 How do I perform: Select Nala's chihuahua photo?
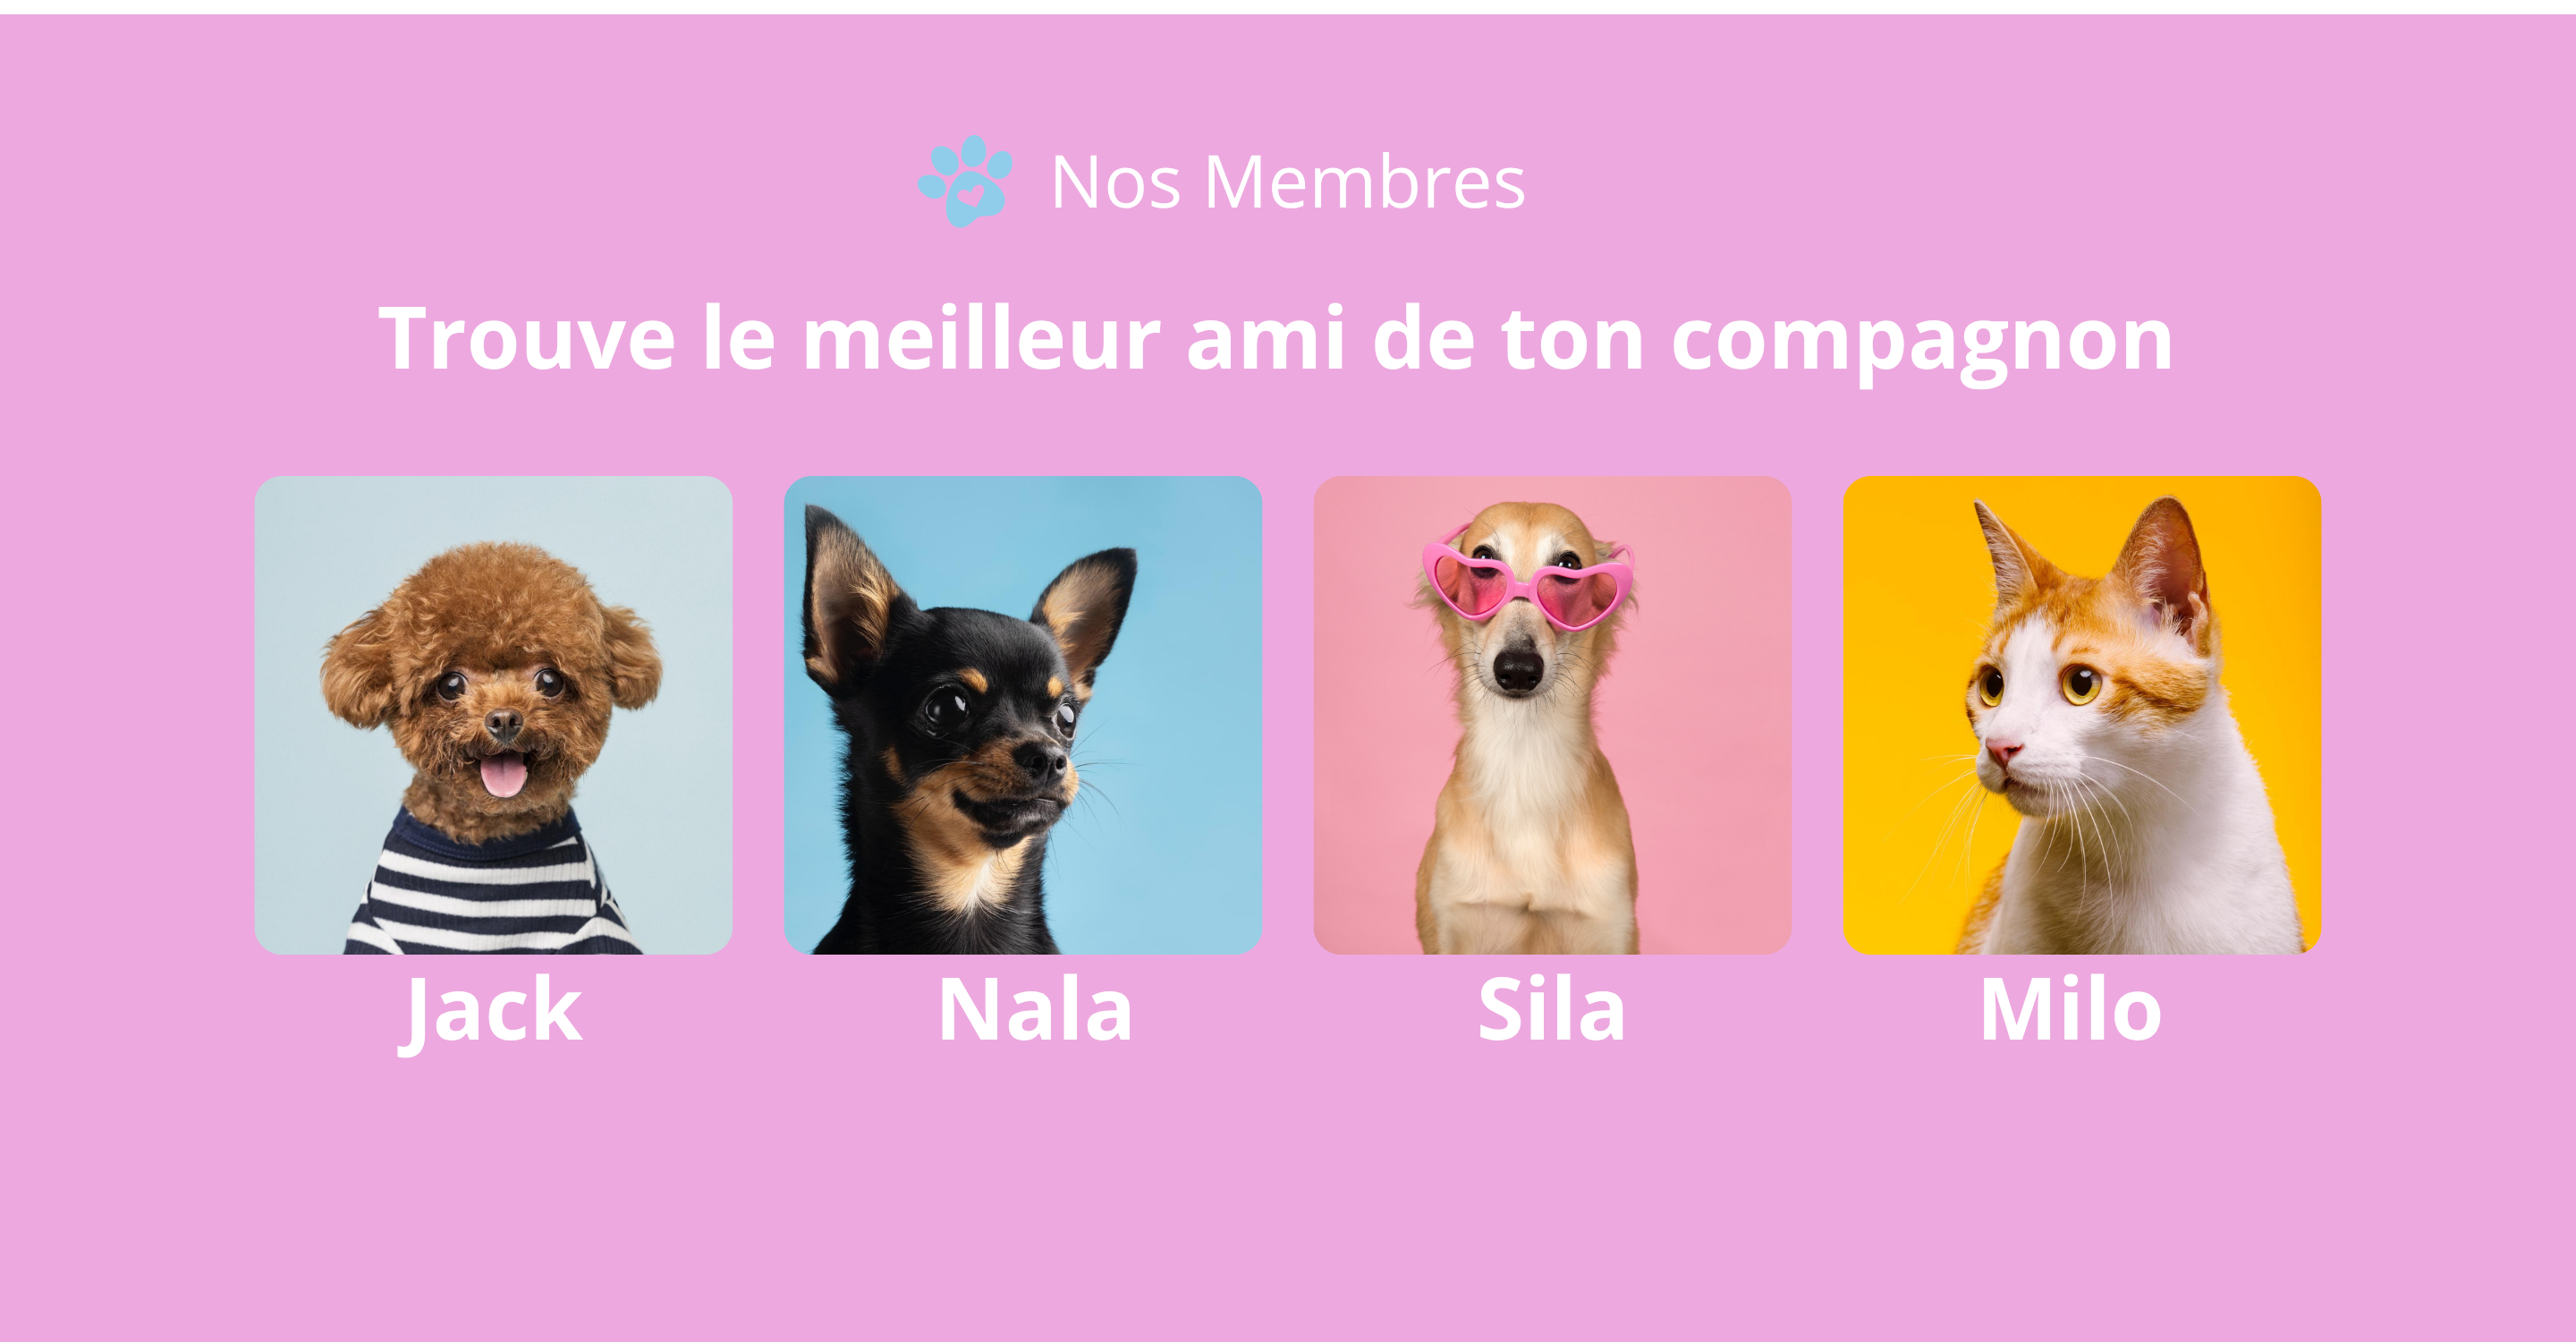point(1022,714)
